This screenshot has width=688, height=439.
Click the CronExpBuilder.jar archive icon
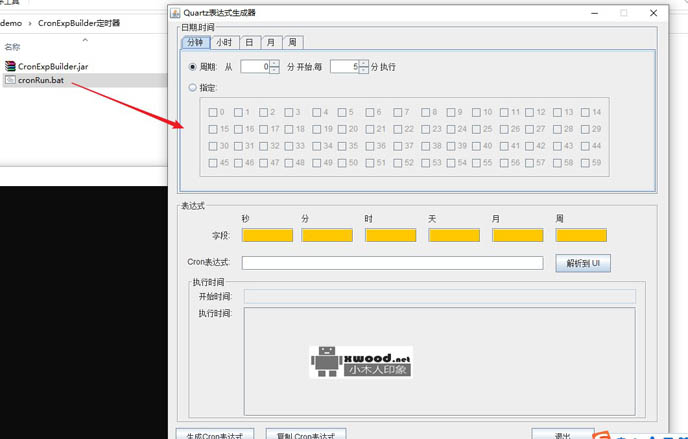coord(11,66)
